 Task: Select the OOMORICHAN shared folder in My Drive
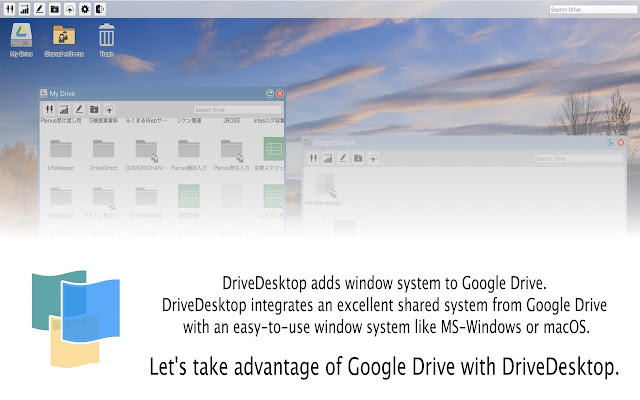click(x=146, y=154)
